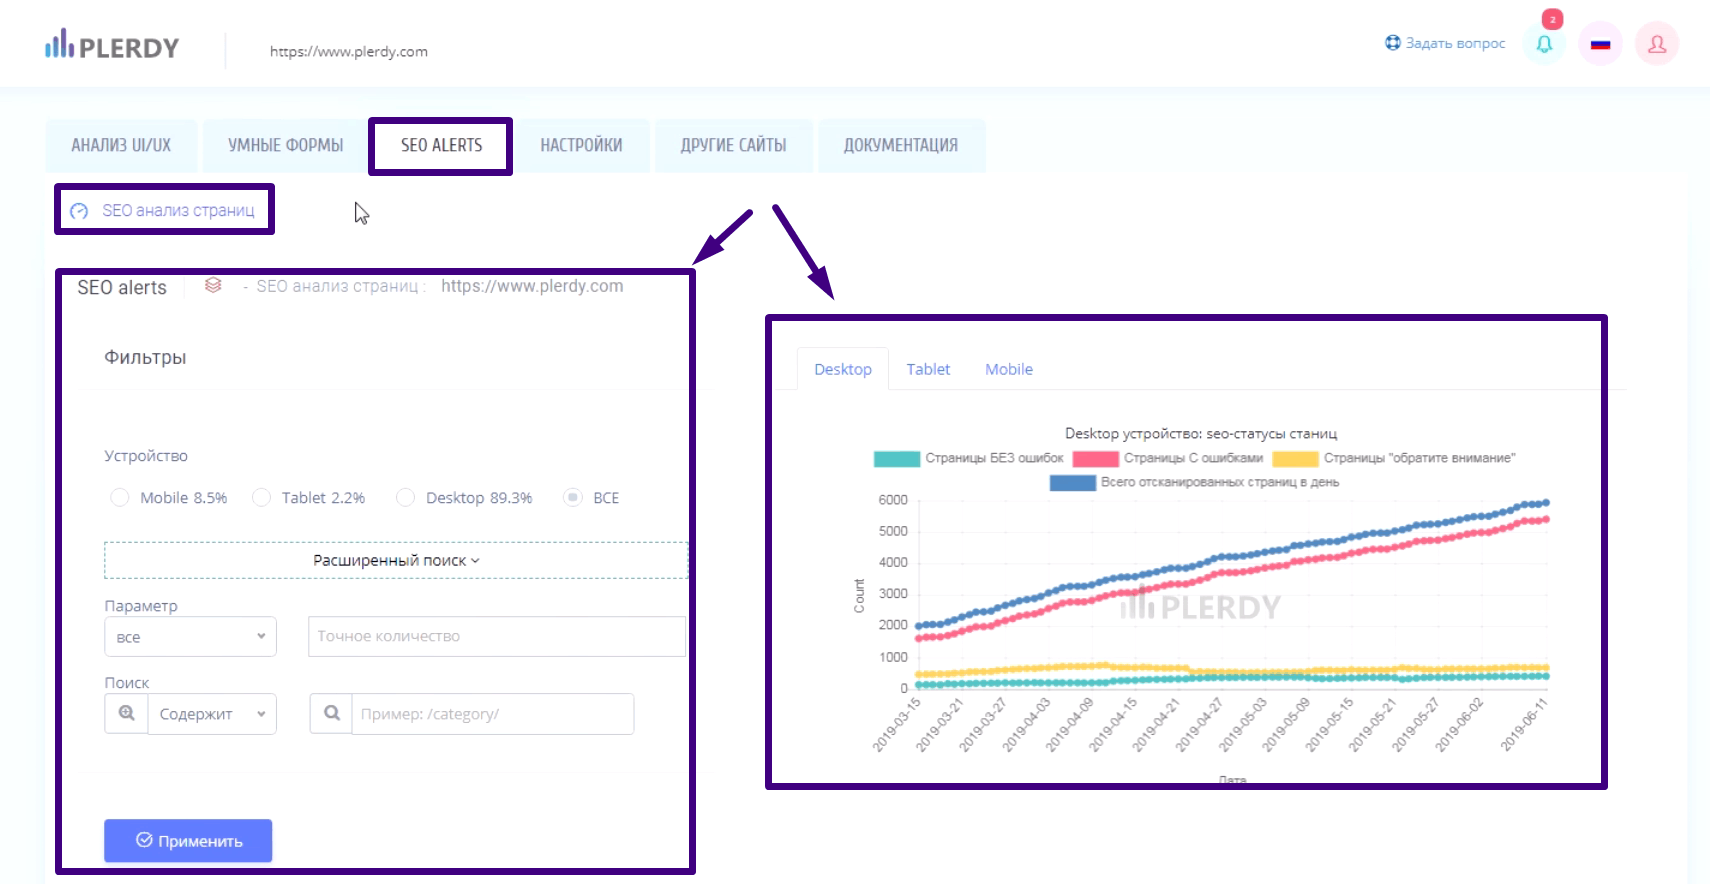This screenshot has width=1710, height=884.
Task: Select the Tablet 2.2% radio button
Action: (261, 498)
